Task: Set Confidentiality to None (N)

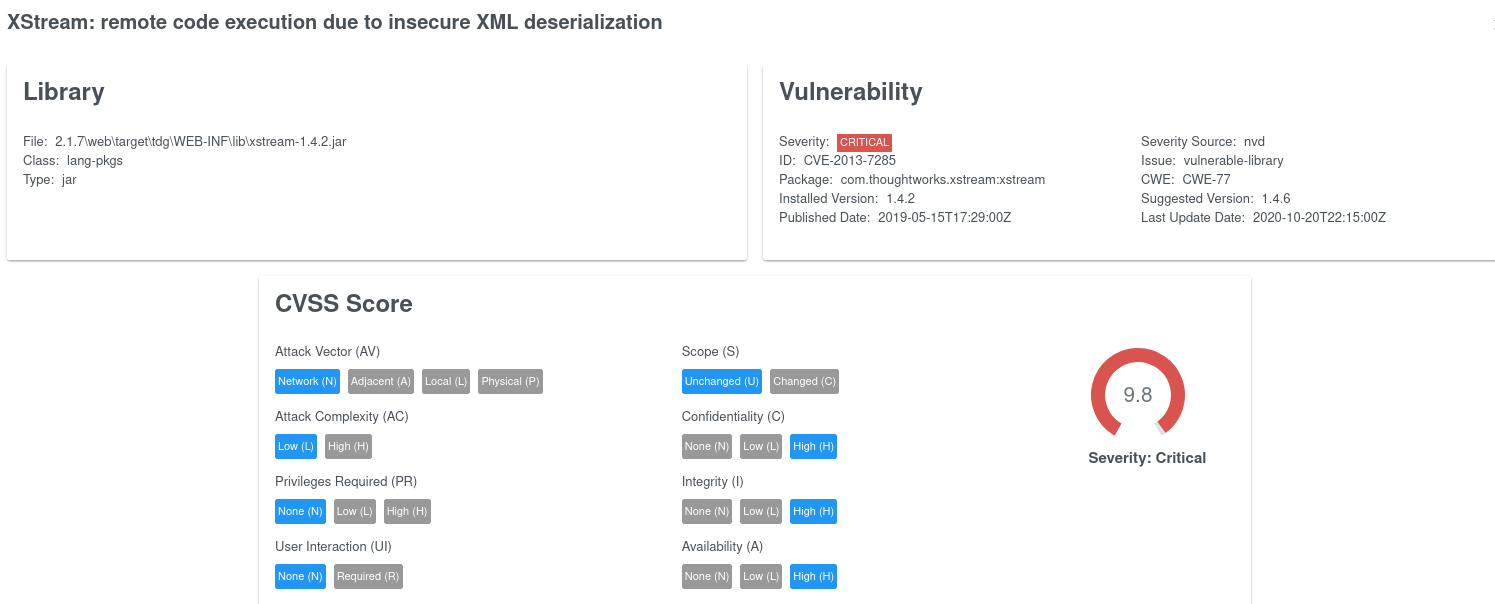Action: coord(707,446)
